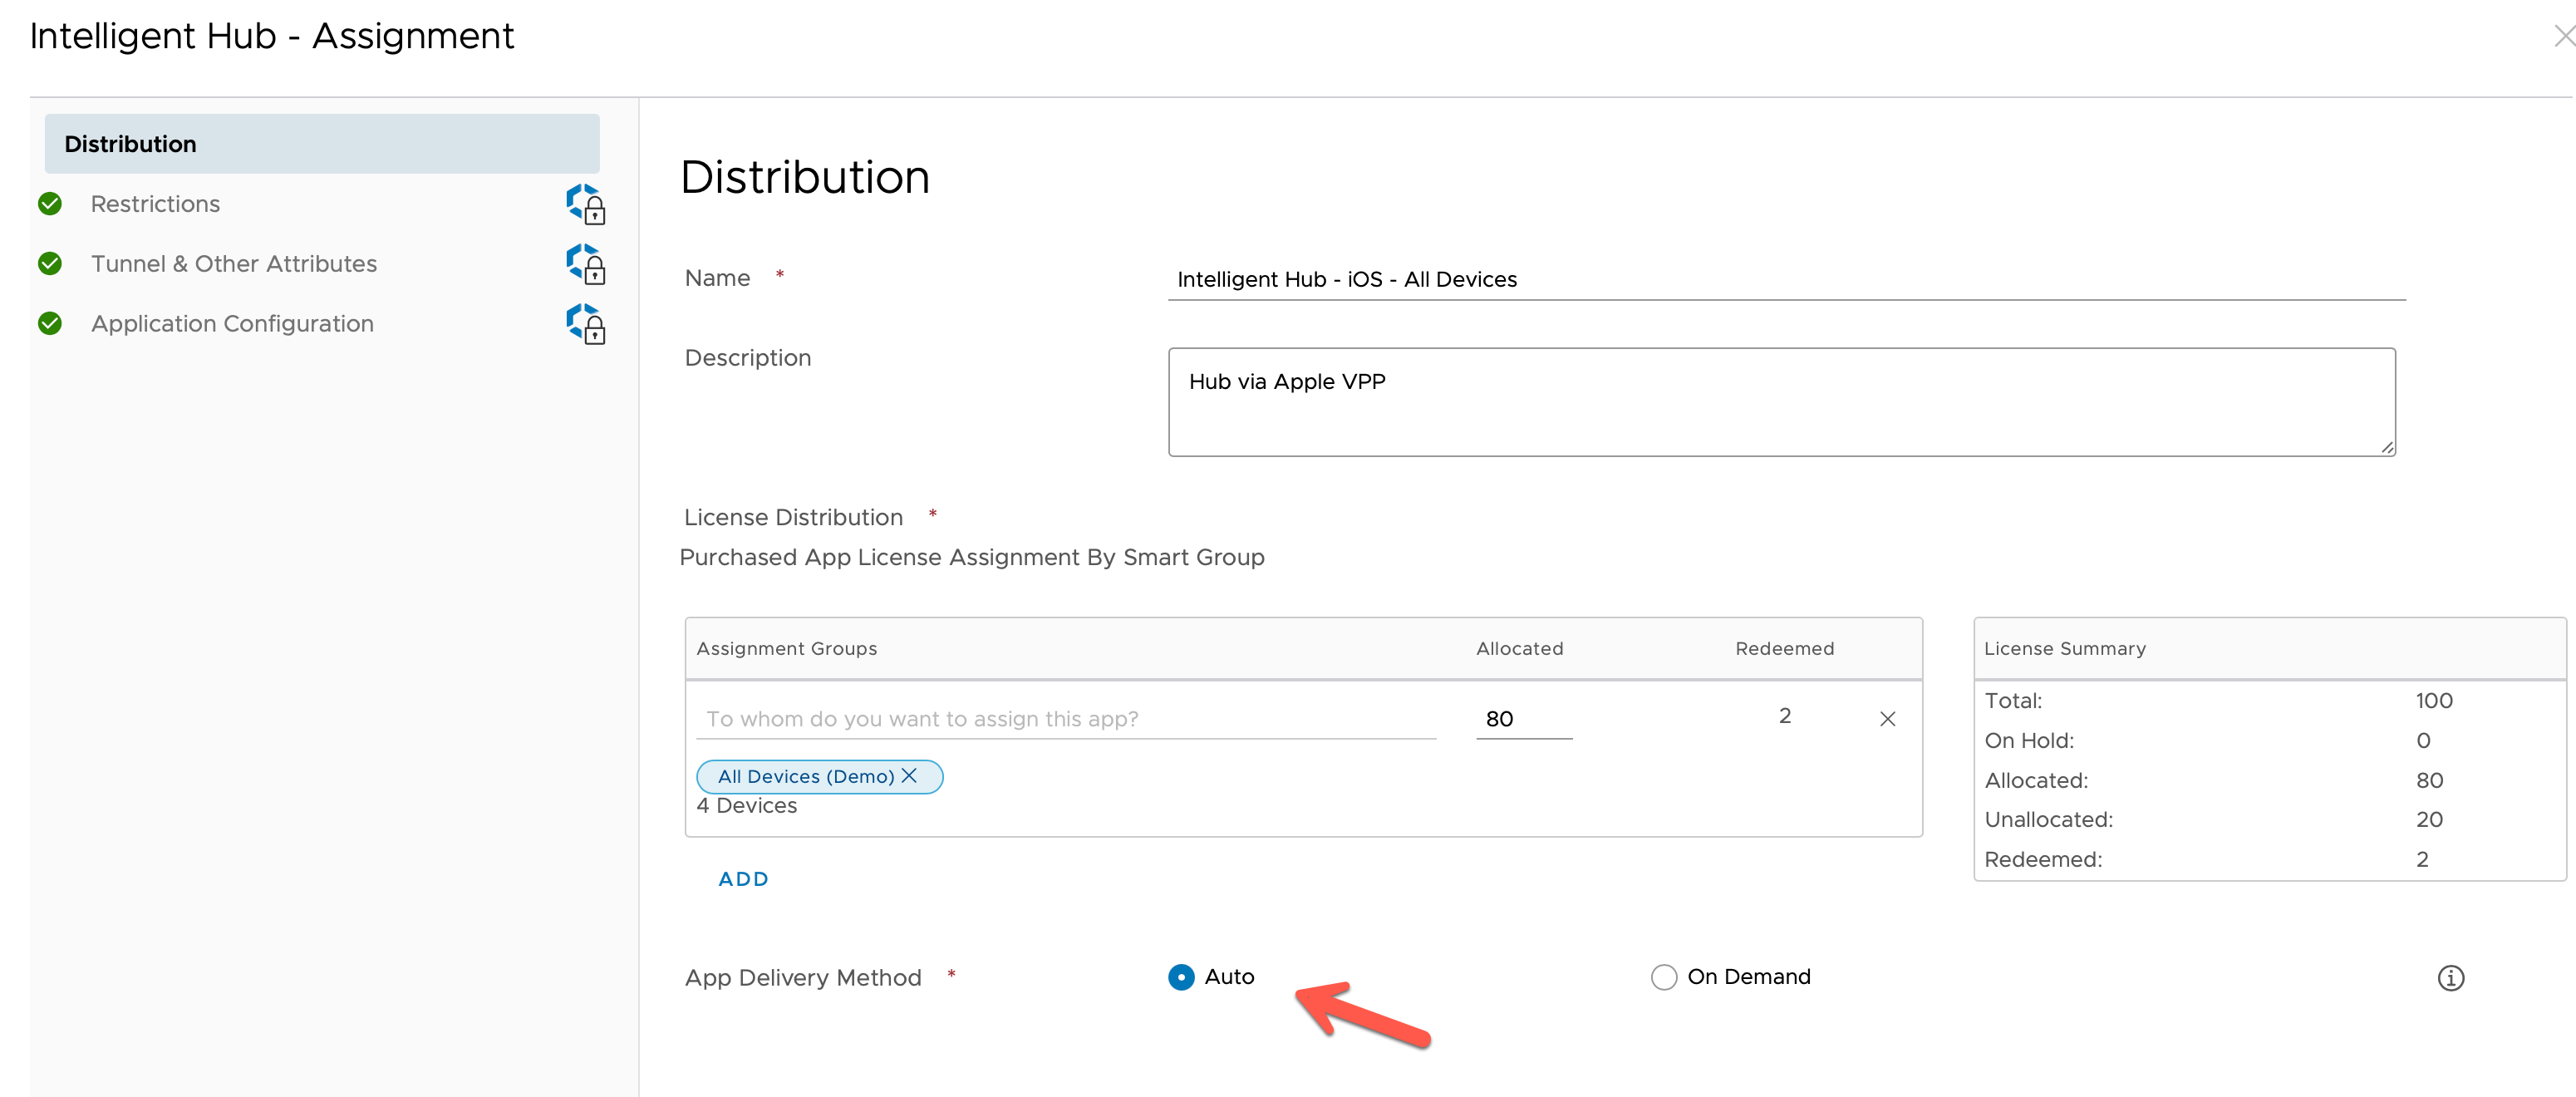Viewport: 2576px width, 1097px height.
Task: Click green checkmark next to Restrictions
Action: (x=50, y=204)
